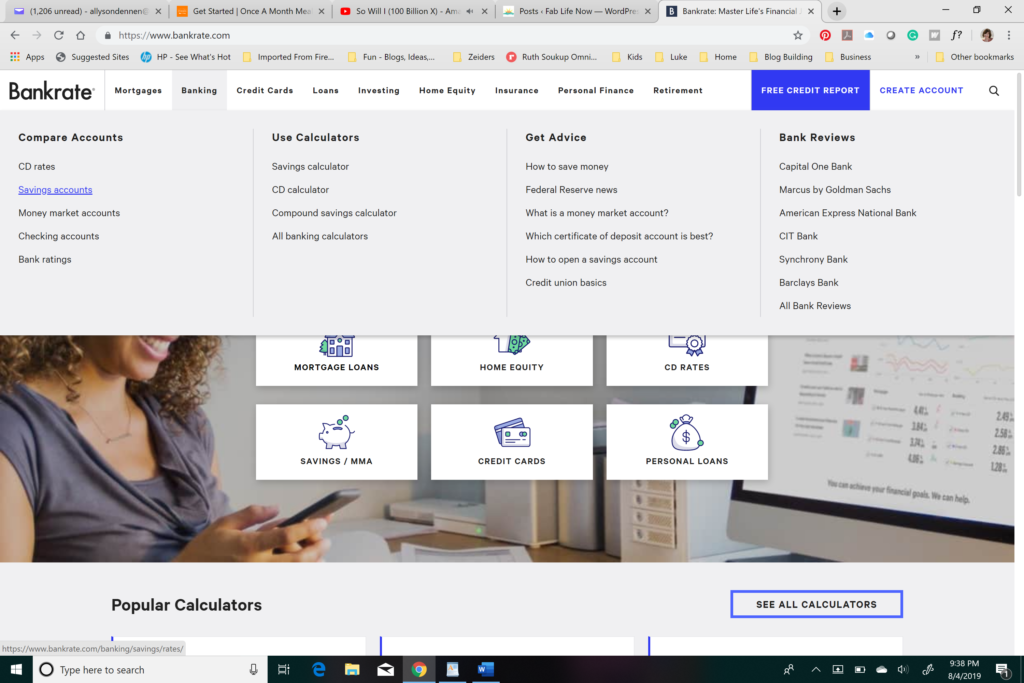Open the Windows notification center icon

coord(1003,669)
